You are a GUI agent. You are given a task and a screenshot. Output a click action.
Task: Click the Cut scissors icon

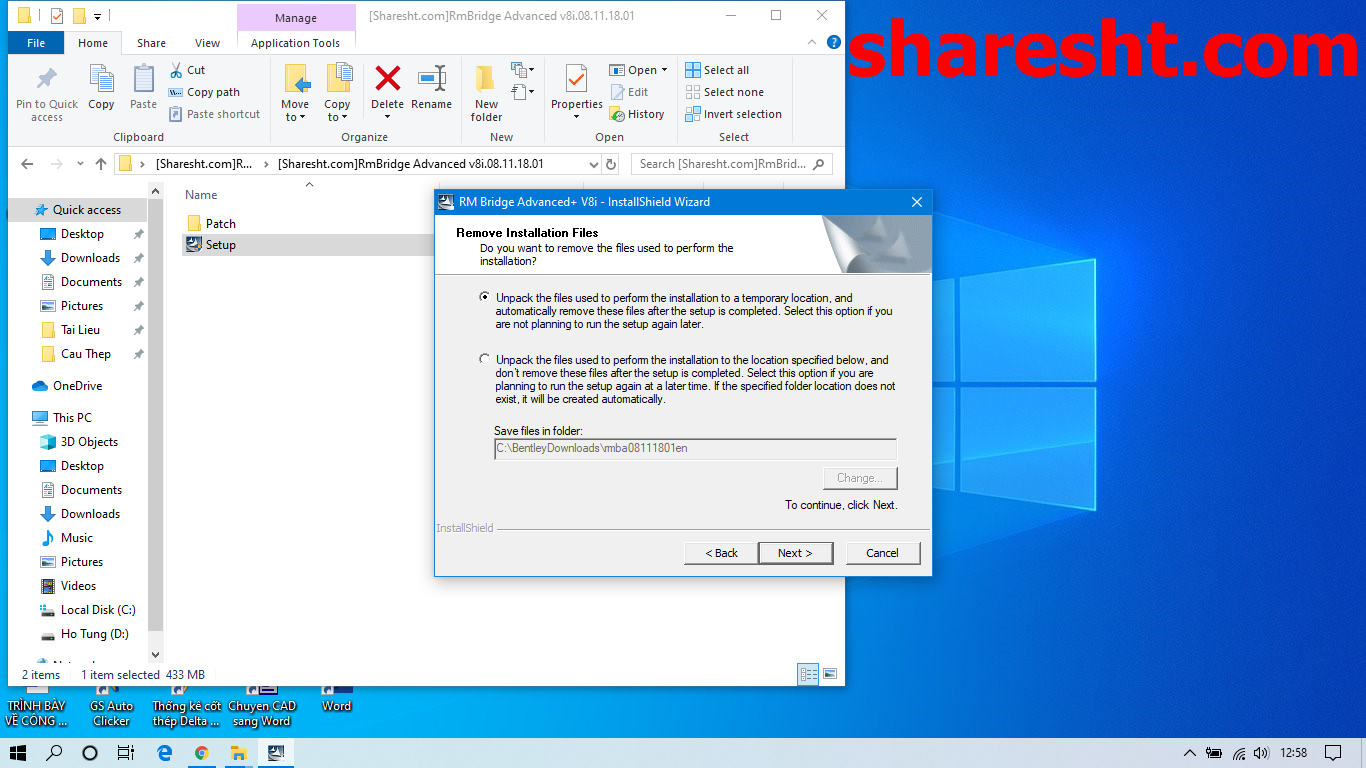(175, 70)
